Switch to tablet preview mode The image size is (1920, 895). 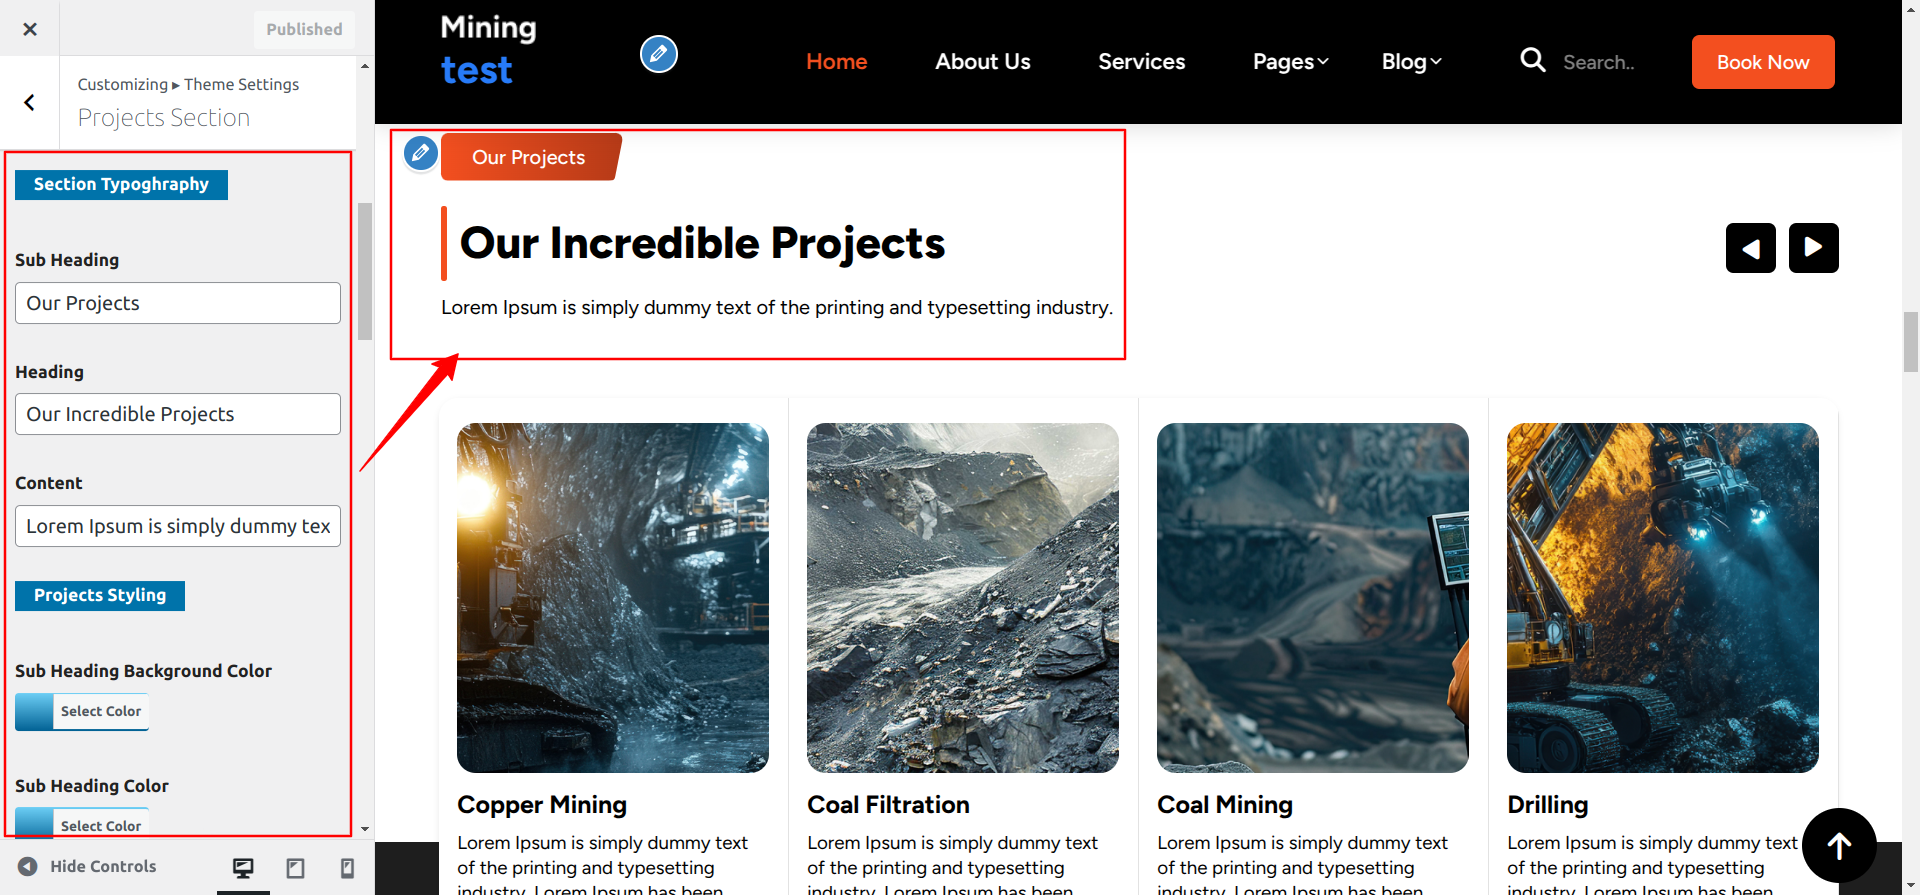point(295,868)
